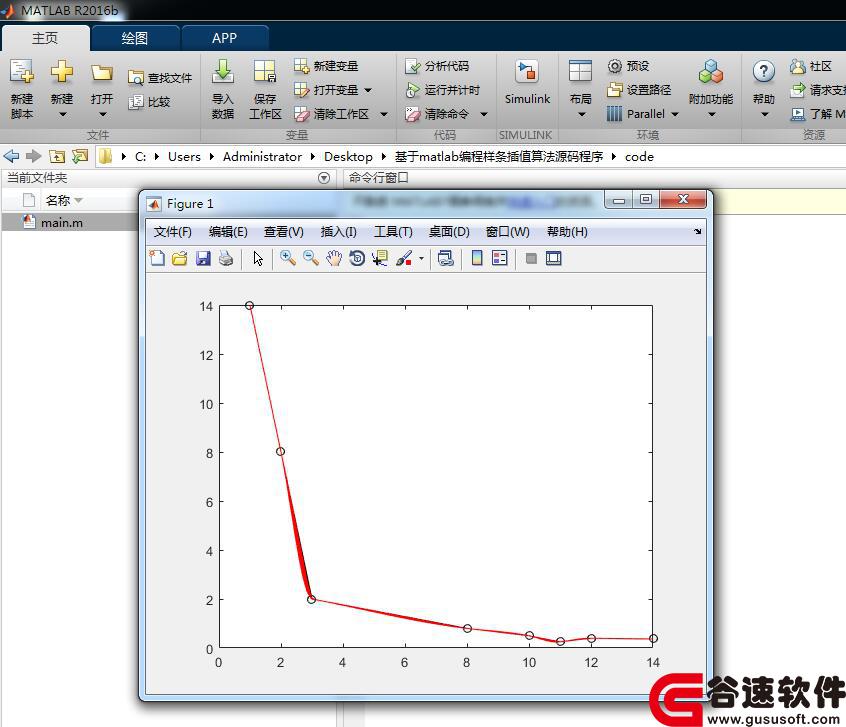Click code folder in the address path

pos(639,157)
